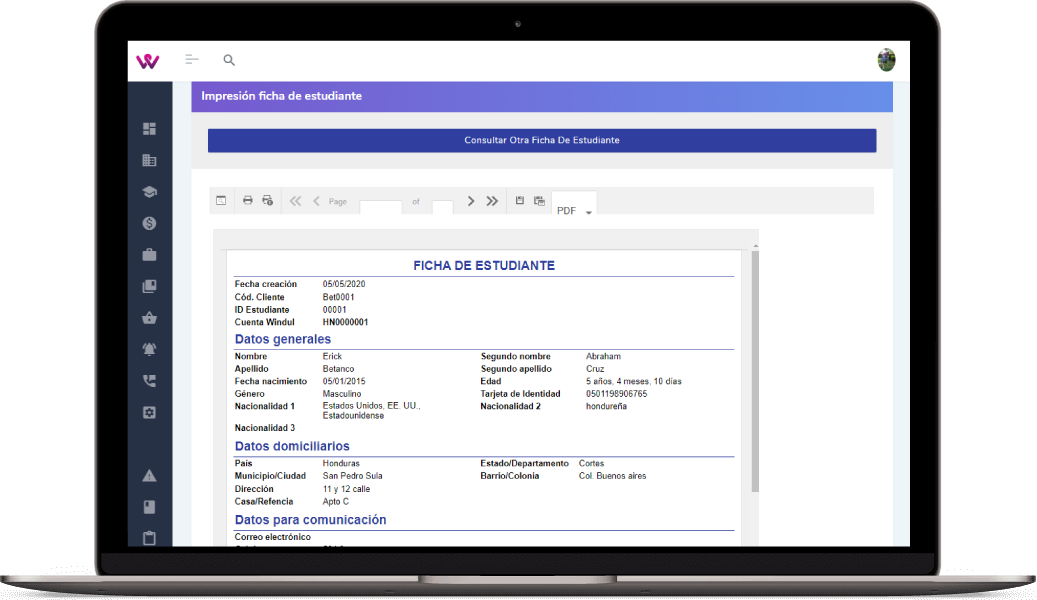
Task: Click the phone contact icon in sidebar
Action: pyautogui.click(x=150, y=381)
